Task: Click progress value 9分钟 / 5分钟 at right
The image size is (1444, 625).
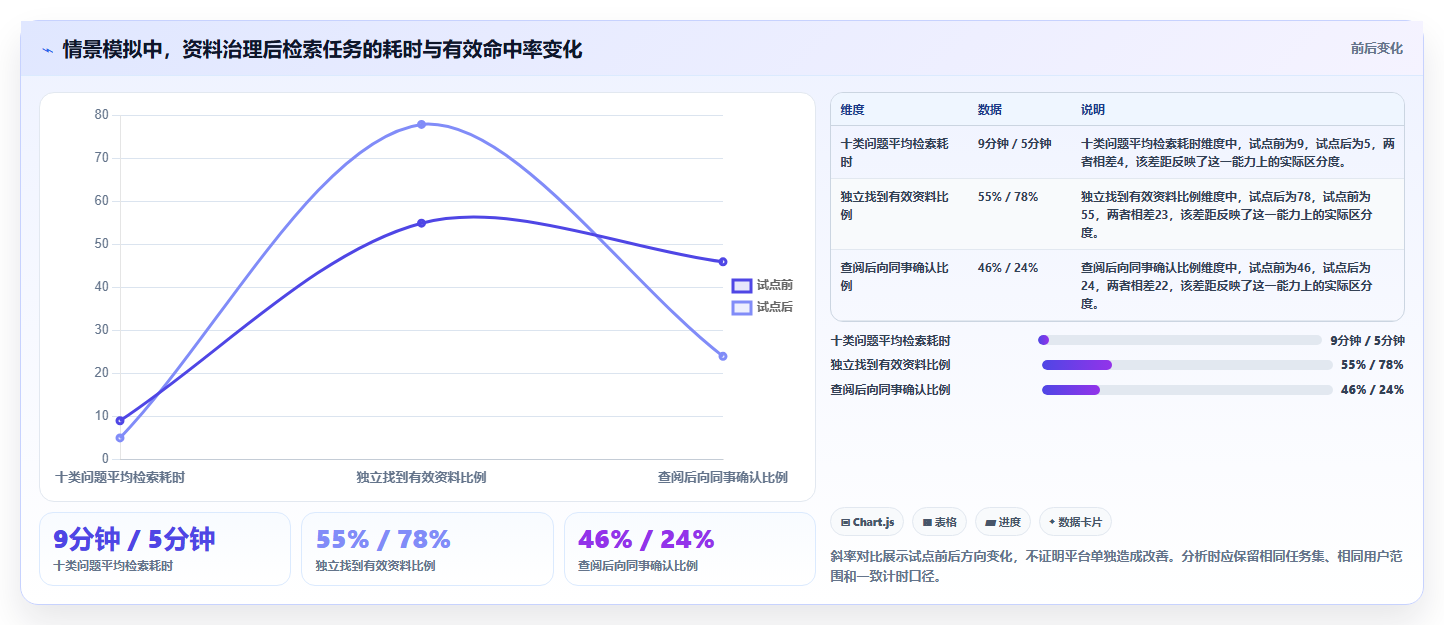Action: tap(1367, 340)
